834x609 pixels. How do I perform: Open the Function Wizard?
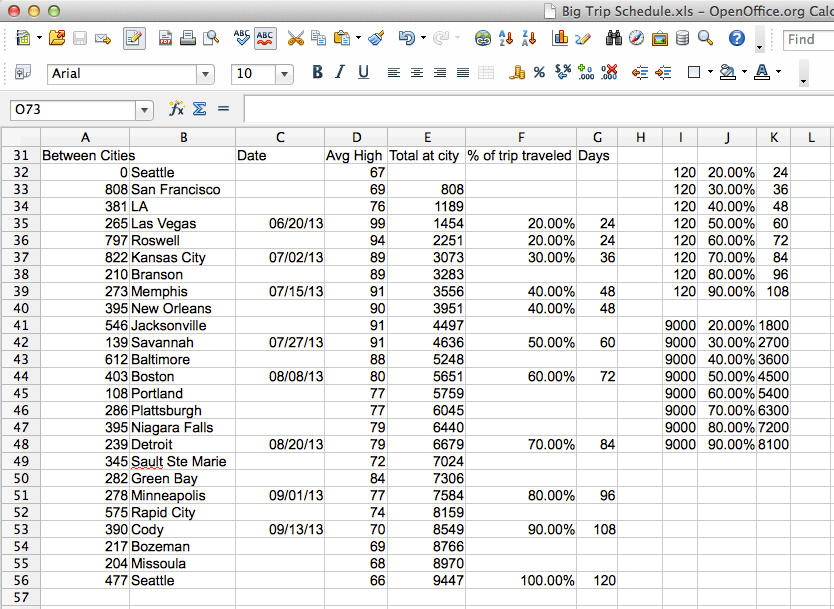click(x=176, y=109)
